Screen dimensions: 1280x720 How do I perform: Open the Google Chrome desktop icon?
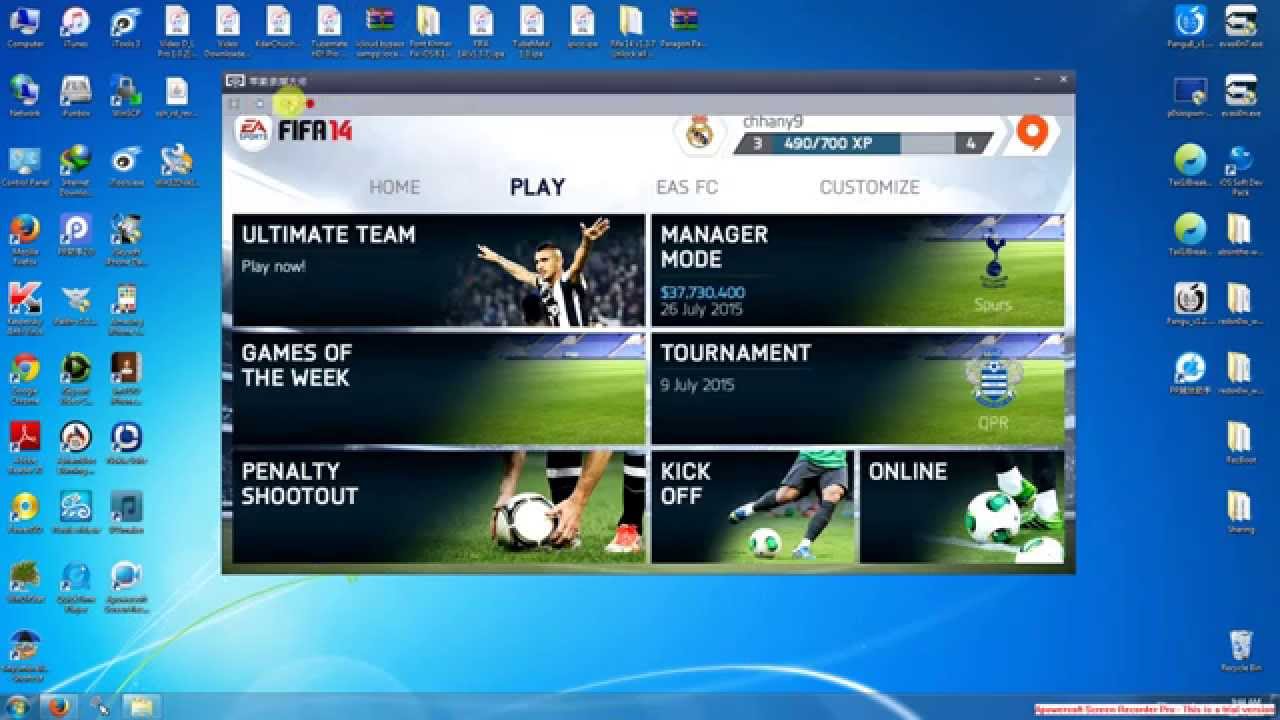tap(24, 378)
